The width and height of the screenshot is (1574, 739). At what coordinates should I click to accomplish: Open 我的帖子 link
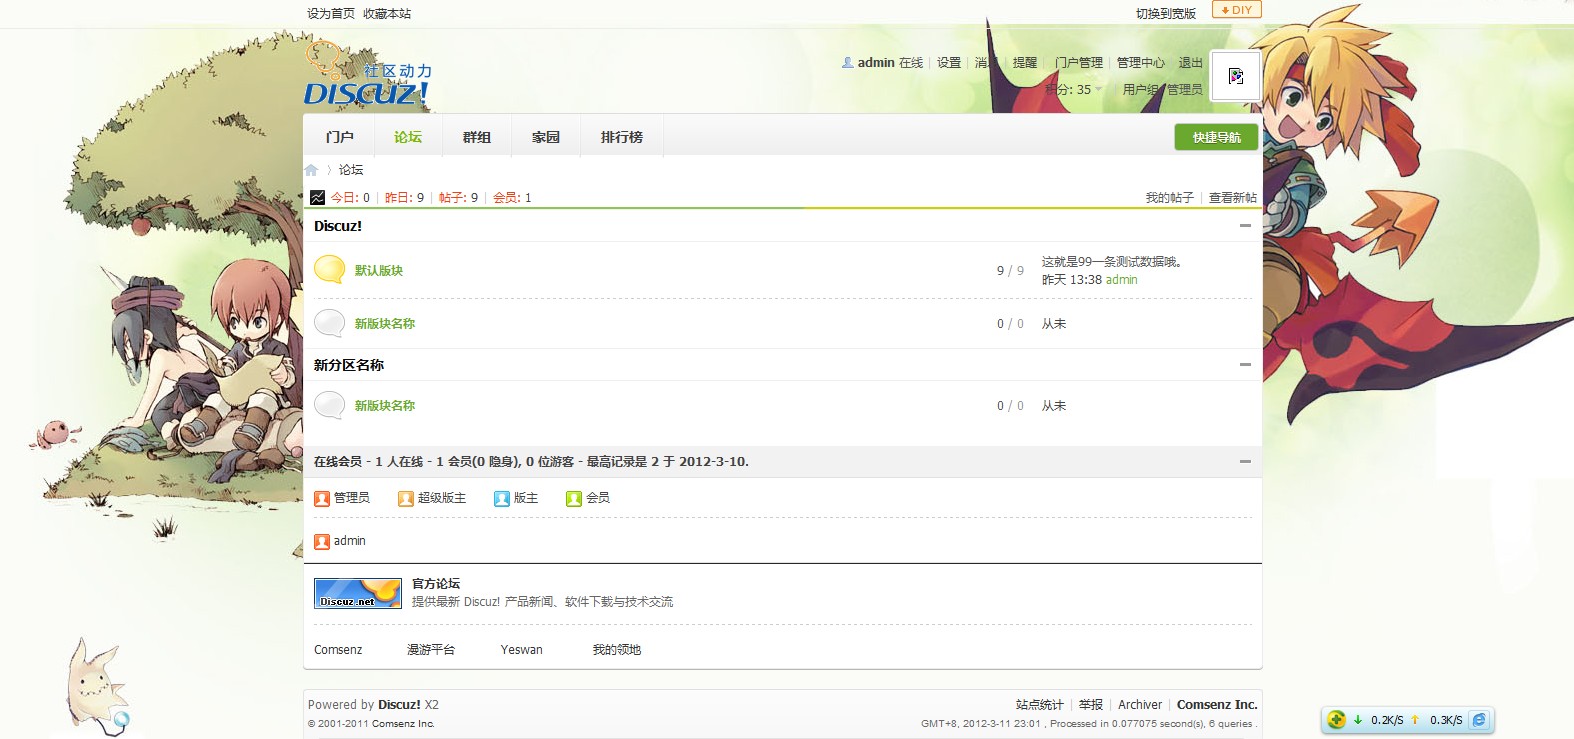[1170, 198]
